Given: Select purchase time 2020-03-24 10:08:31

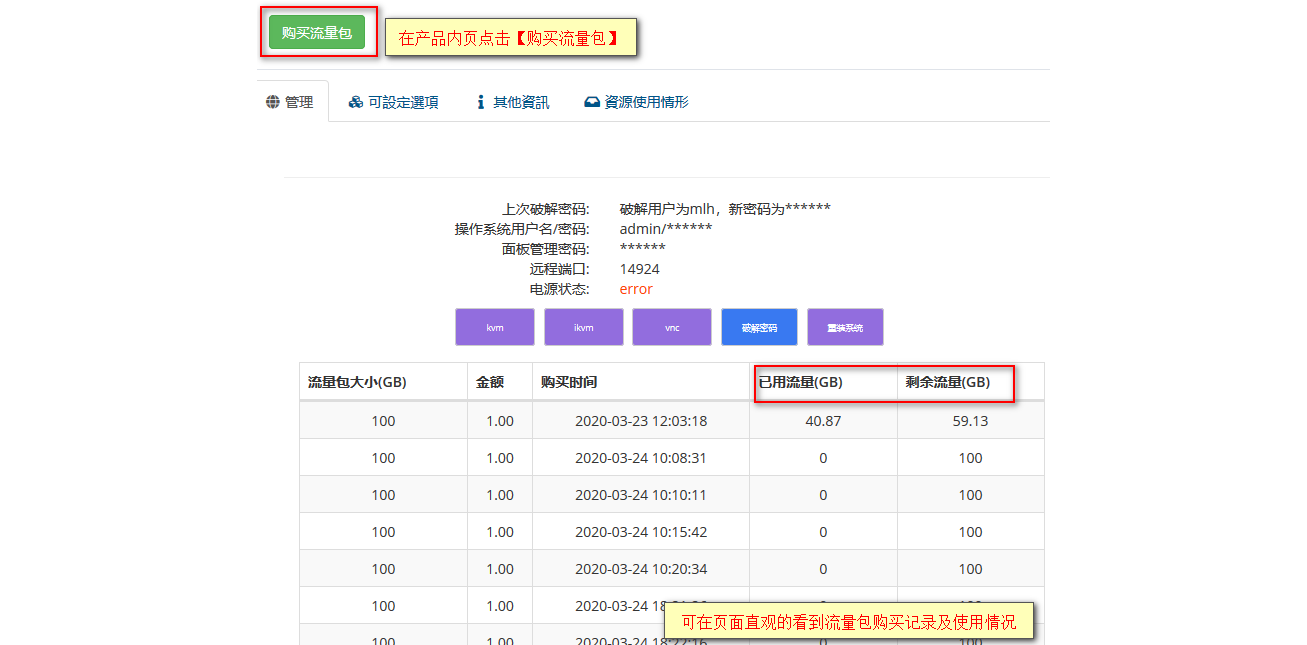Looking at the screenshot, I should (641, 458).
